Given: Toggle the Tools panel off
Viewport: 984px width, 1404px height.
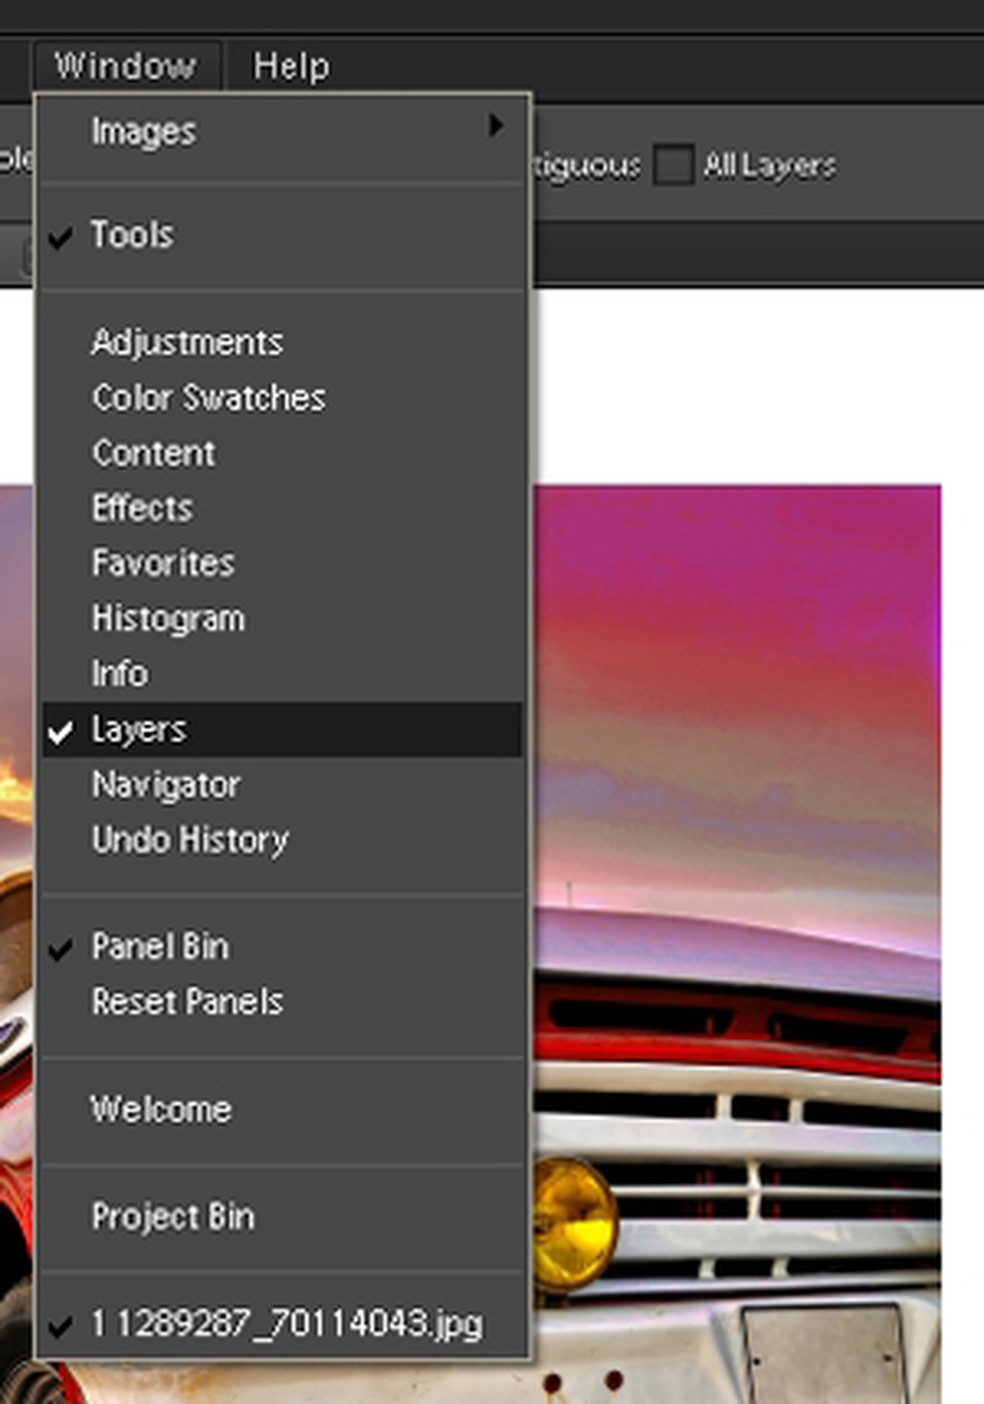Looking at the screenshot, I should pos(132,235).
